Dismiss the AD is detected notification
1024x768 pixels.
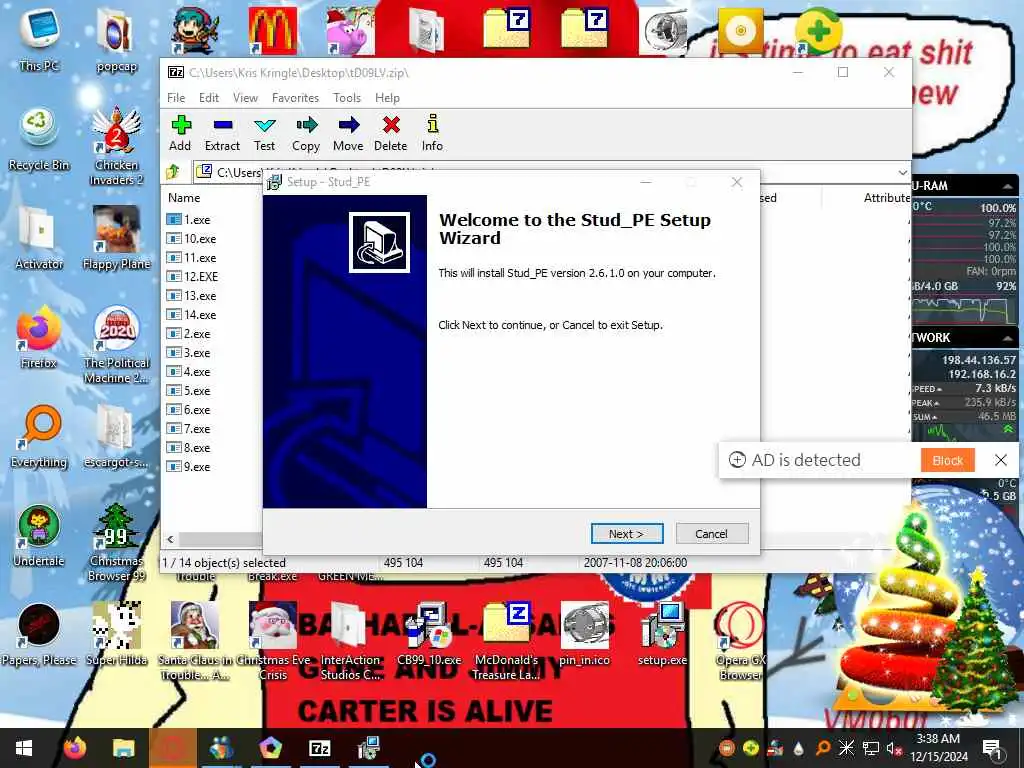click(x=1000, y=460)
